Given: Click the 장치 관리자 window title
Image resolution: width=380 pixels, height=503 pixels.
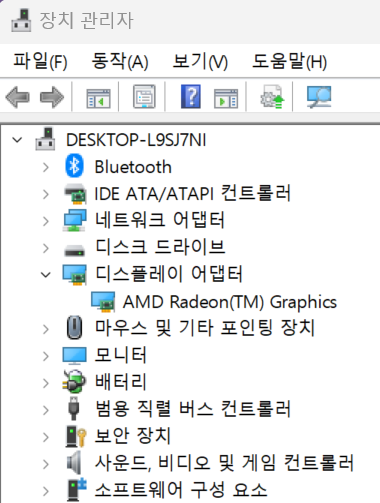Looking at the screenshot, I should [x=86, y=20].
